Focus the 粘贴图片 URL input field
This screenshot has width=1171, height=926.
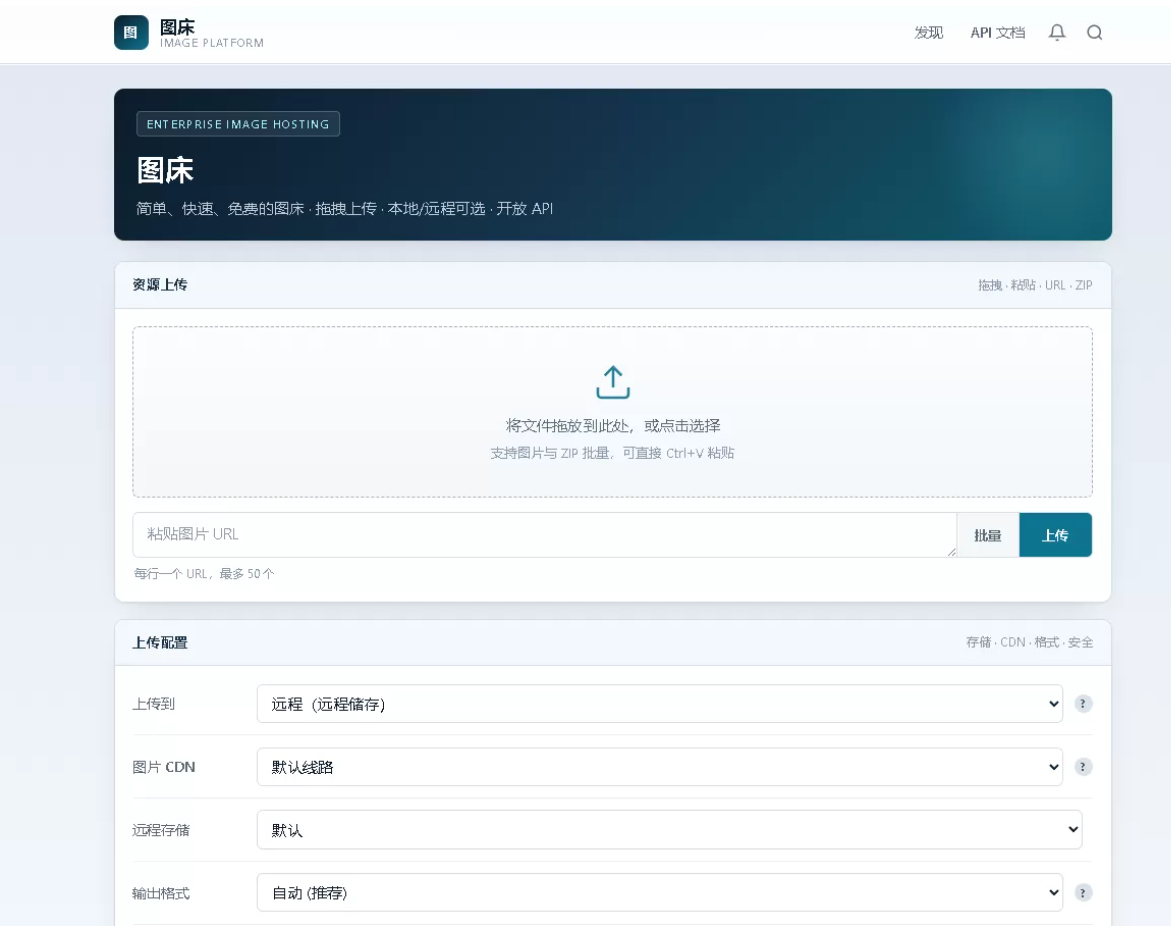tap(544, 535)
